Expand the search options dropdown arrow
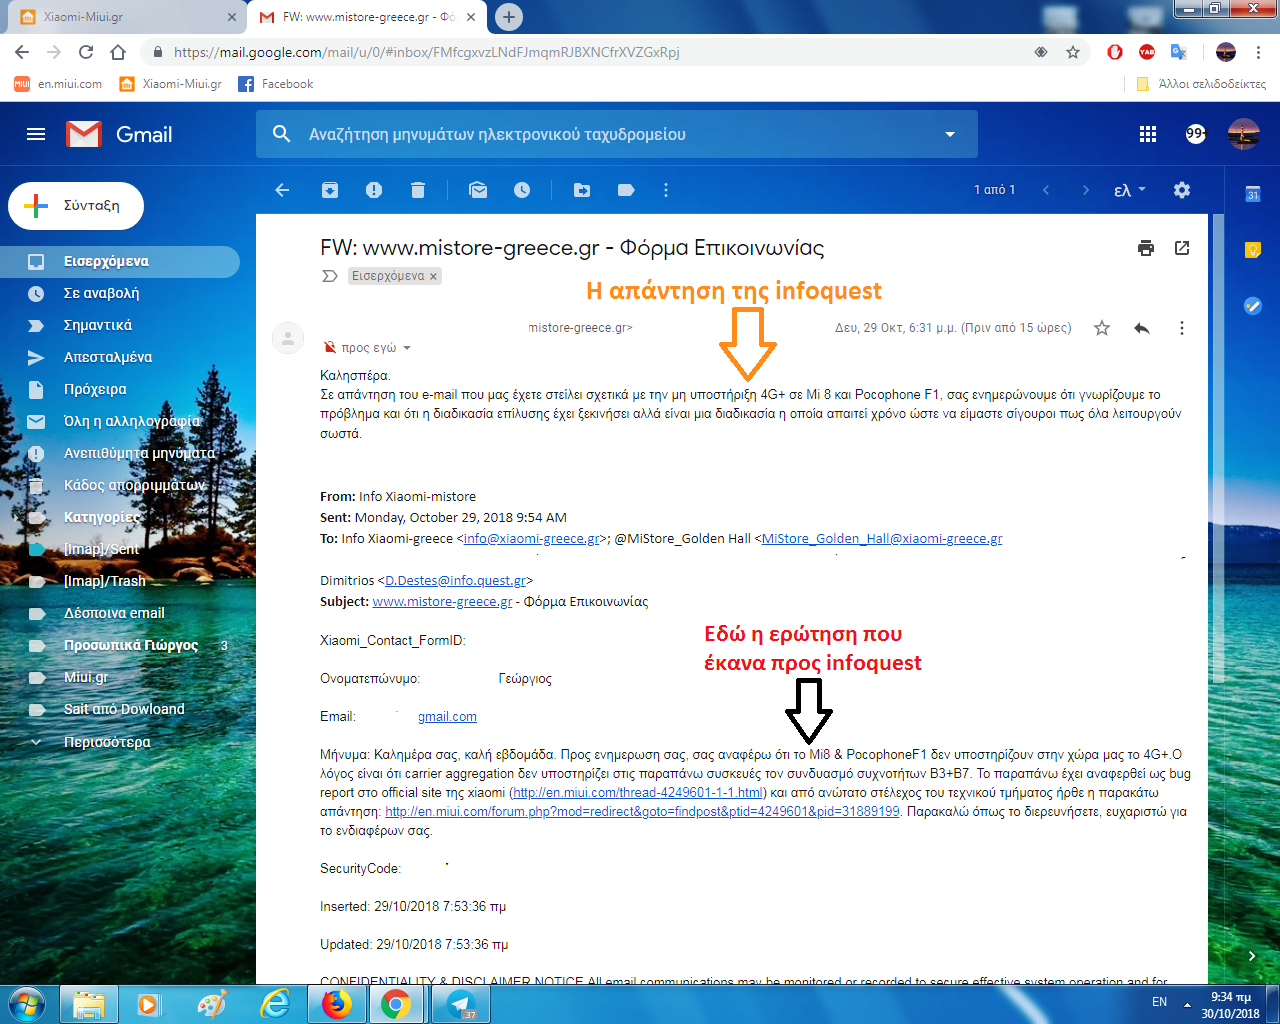Screen dimensions: 1280x1024 [x=950, y=134]
